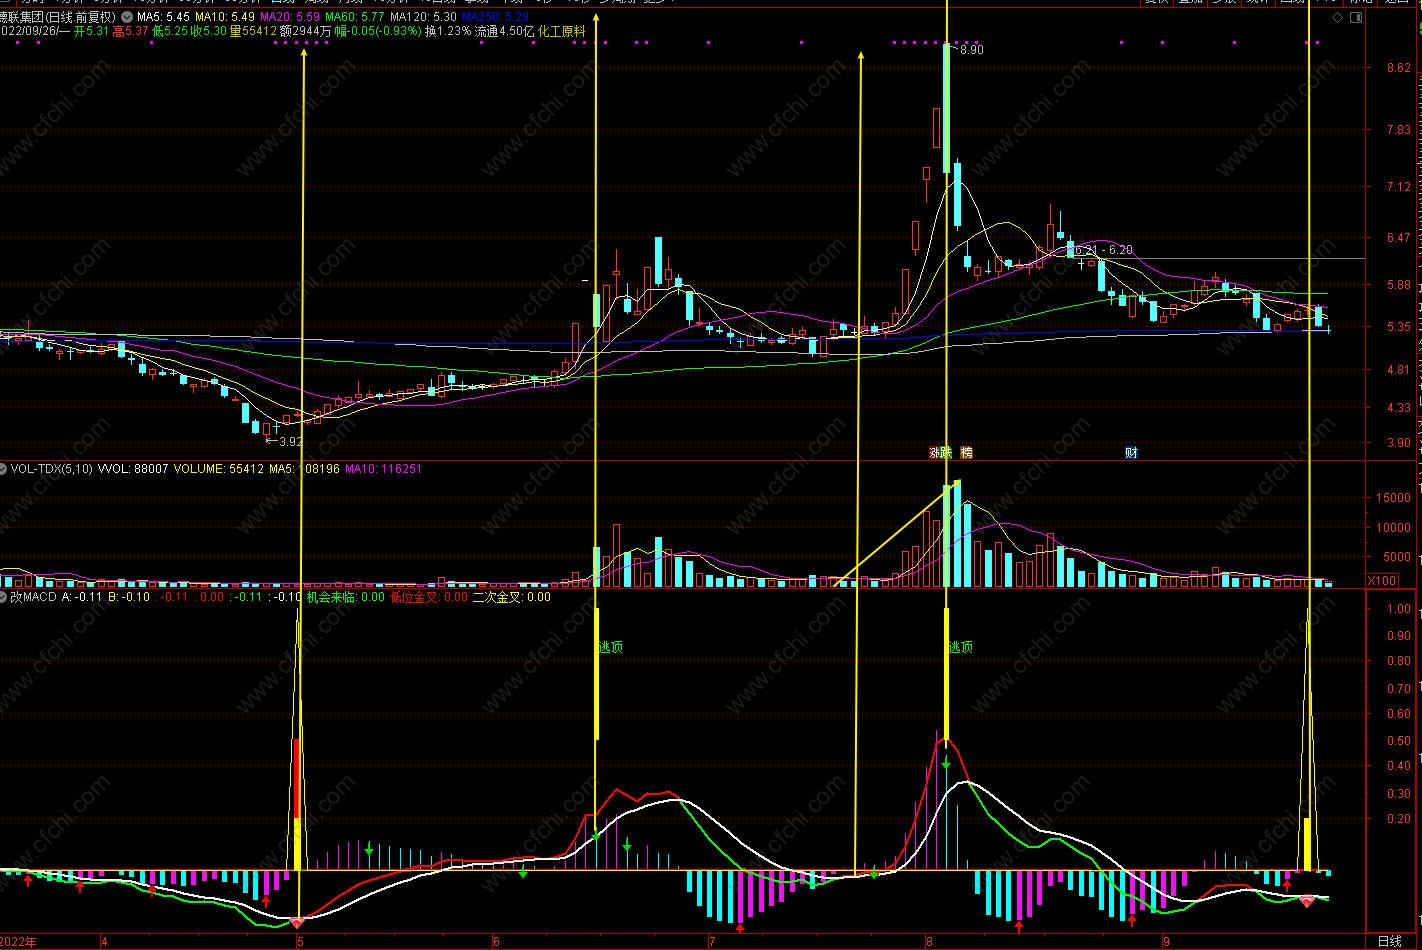Click the 流通4.50亿 float value text
This screenshot has height=950, width=1422.
click(504, 32)
